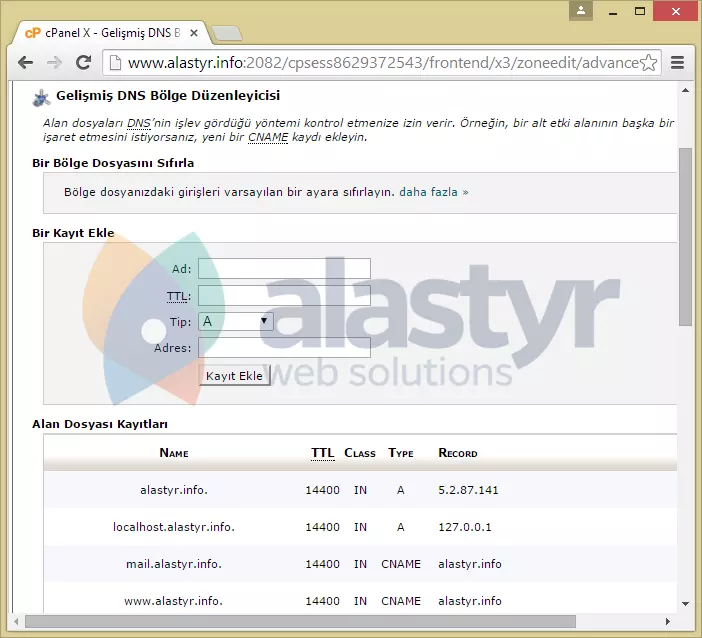This screenshot has width=702, height=638.
Task: Click record value 5.2.87.141
Action: (x=468, y=490)
